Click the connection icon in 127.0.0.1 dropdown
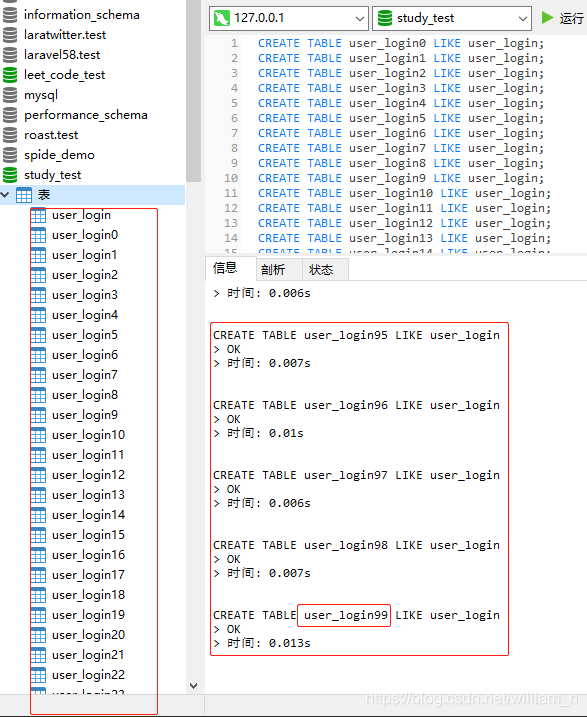The height and width of the screenshot is (717, 587). pos(222,18)
